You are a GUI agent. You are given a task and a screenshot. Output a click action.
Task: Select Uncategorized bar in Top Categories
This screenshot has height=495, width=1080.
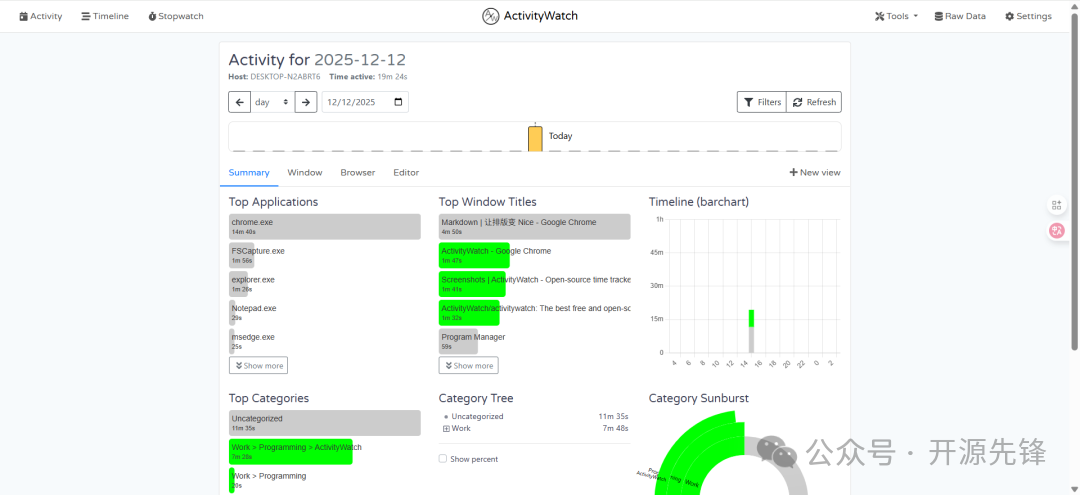pos(324,423)
